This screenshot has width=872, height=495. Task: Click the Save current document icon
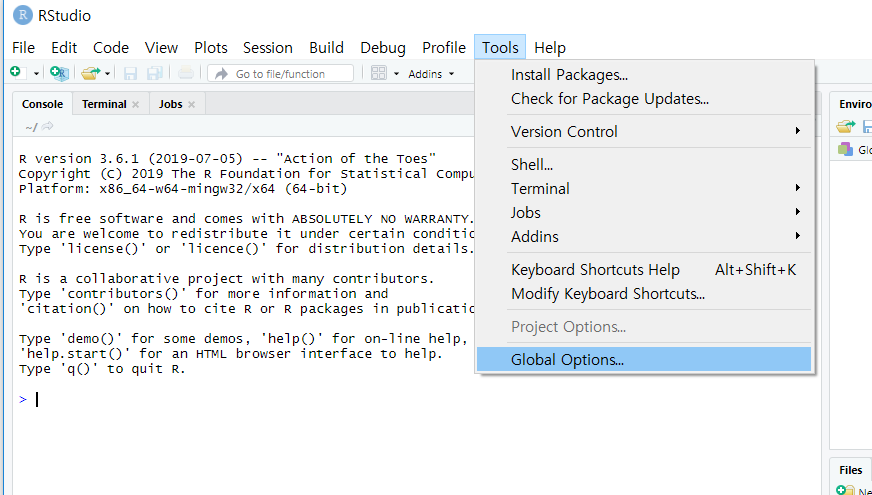coord(130,73)
